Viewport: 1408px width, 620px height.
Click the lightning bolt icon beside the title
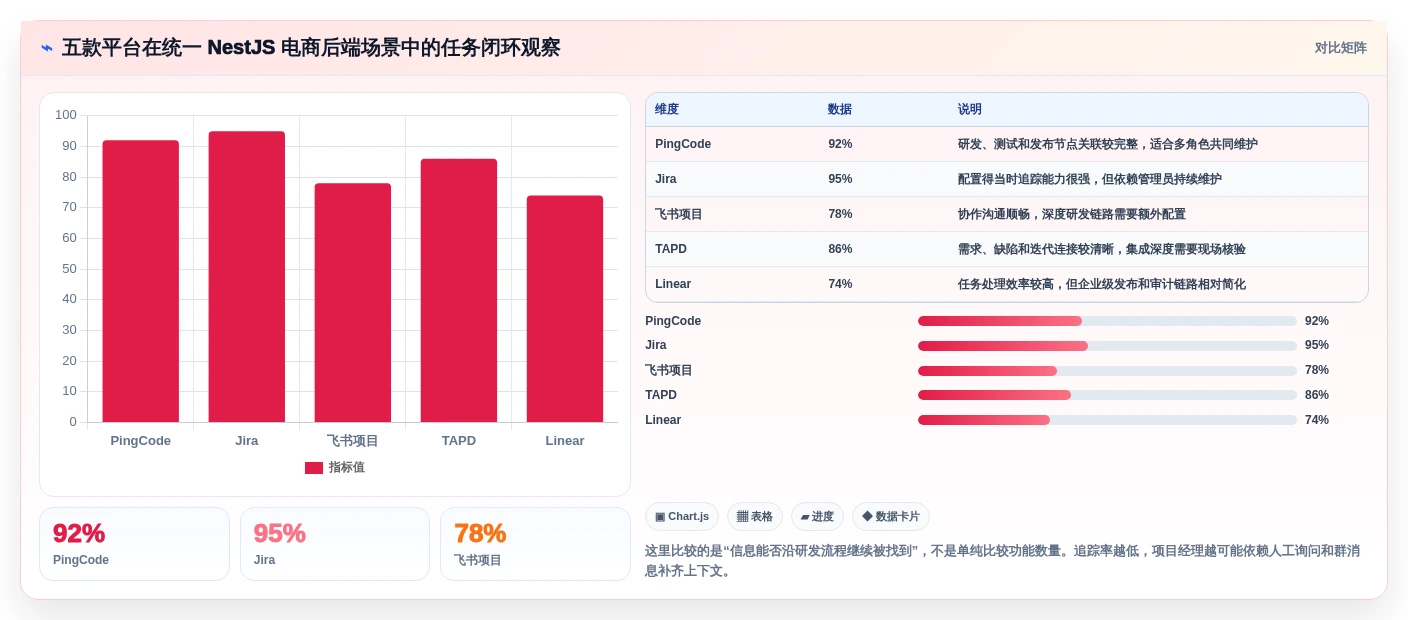pyautogui.click(x=46, y=48)
